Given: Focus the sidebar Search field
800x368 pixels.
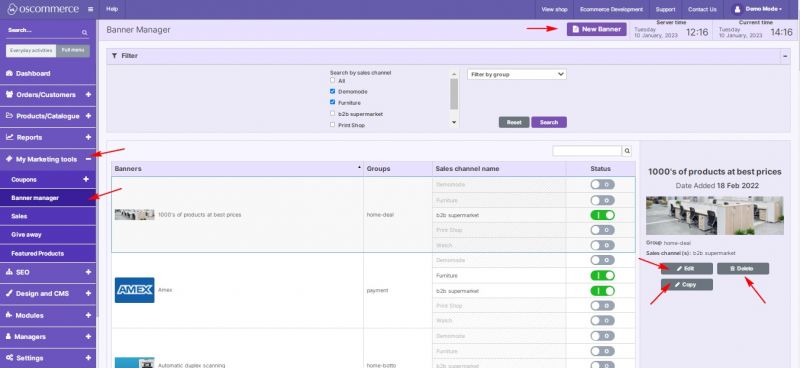Looking at the screenshot, I should click(43, 31).
